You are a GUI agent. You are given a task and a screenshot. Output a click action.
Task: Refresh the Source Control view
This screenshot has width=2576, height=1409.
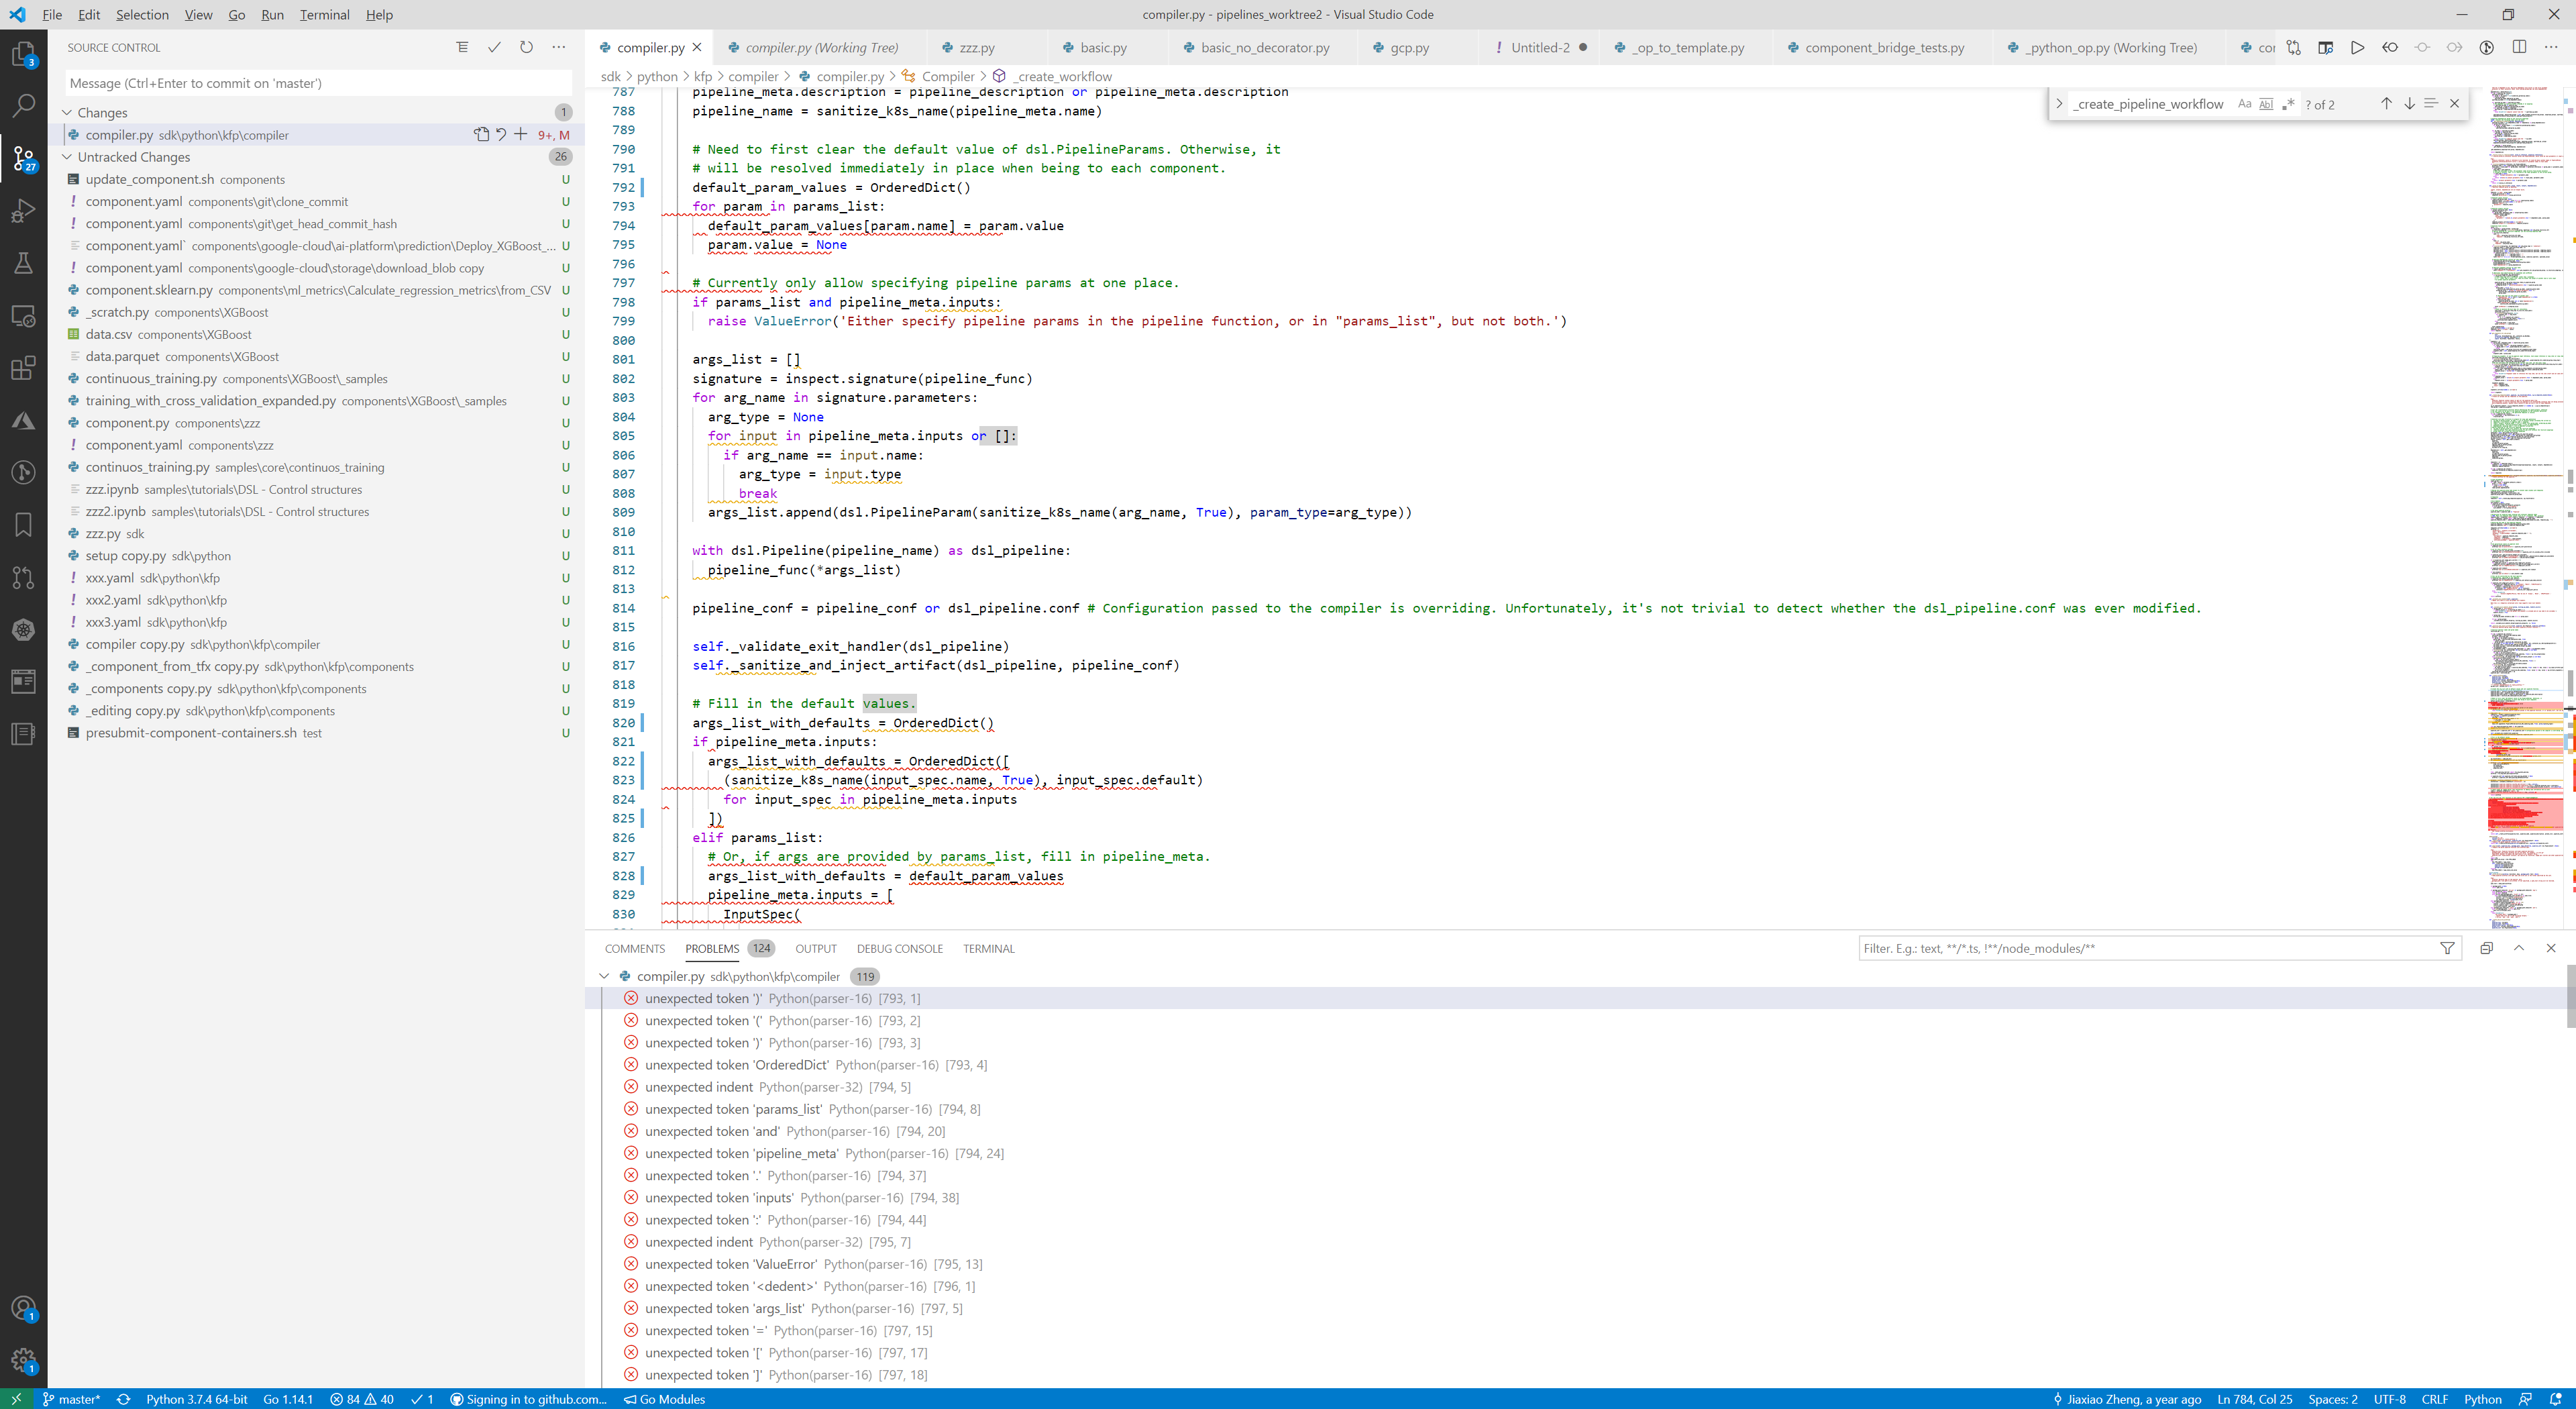click(x=526, y=47)
